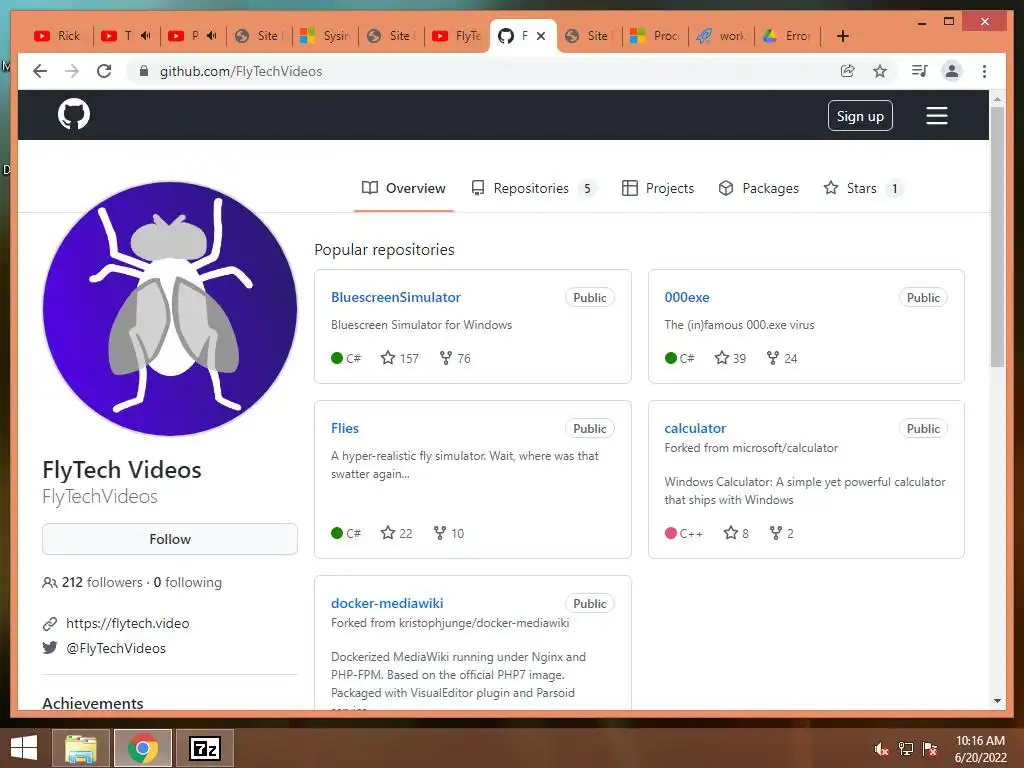Click the network tray icon
The image size is (1024, 768).
906,749
